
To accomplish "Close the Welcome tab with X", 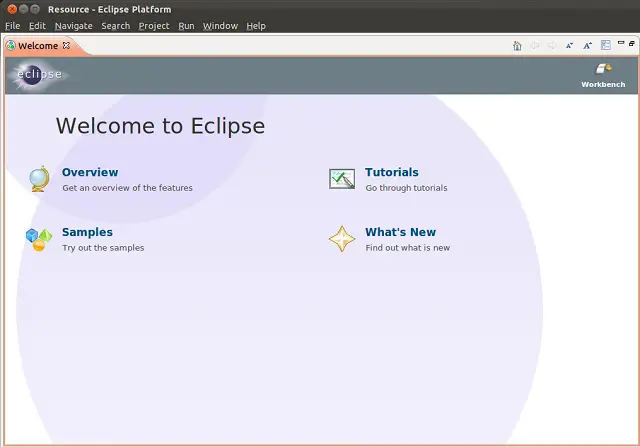I will click(x=66, y=45).
